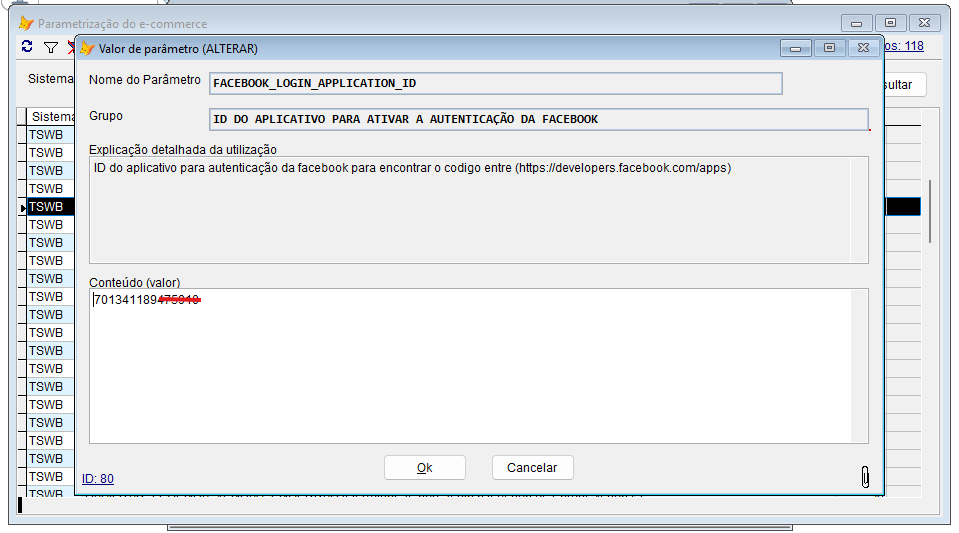The image size is (959, 533).
Task: Click the paperclip attachment icon
Action: 865,477
